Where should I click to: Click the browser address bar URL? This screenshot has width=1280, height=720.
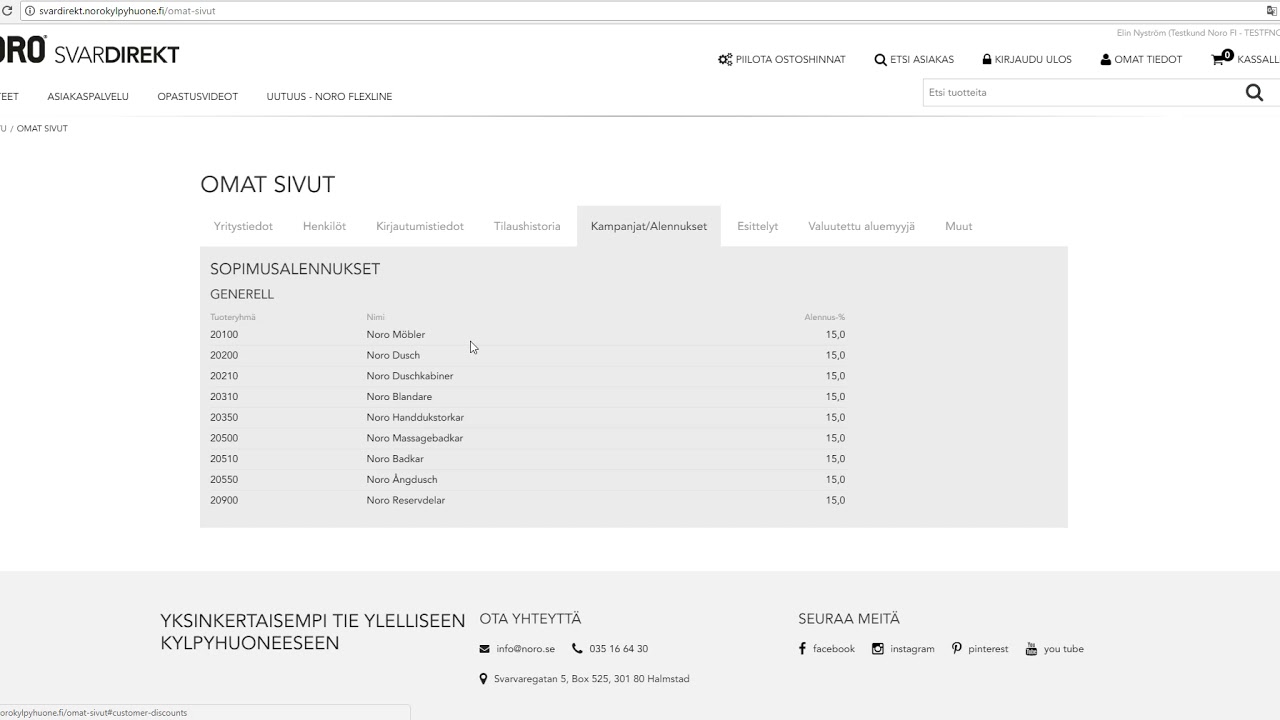point(127,10)
